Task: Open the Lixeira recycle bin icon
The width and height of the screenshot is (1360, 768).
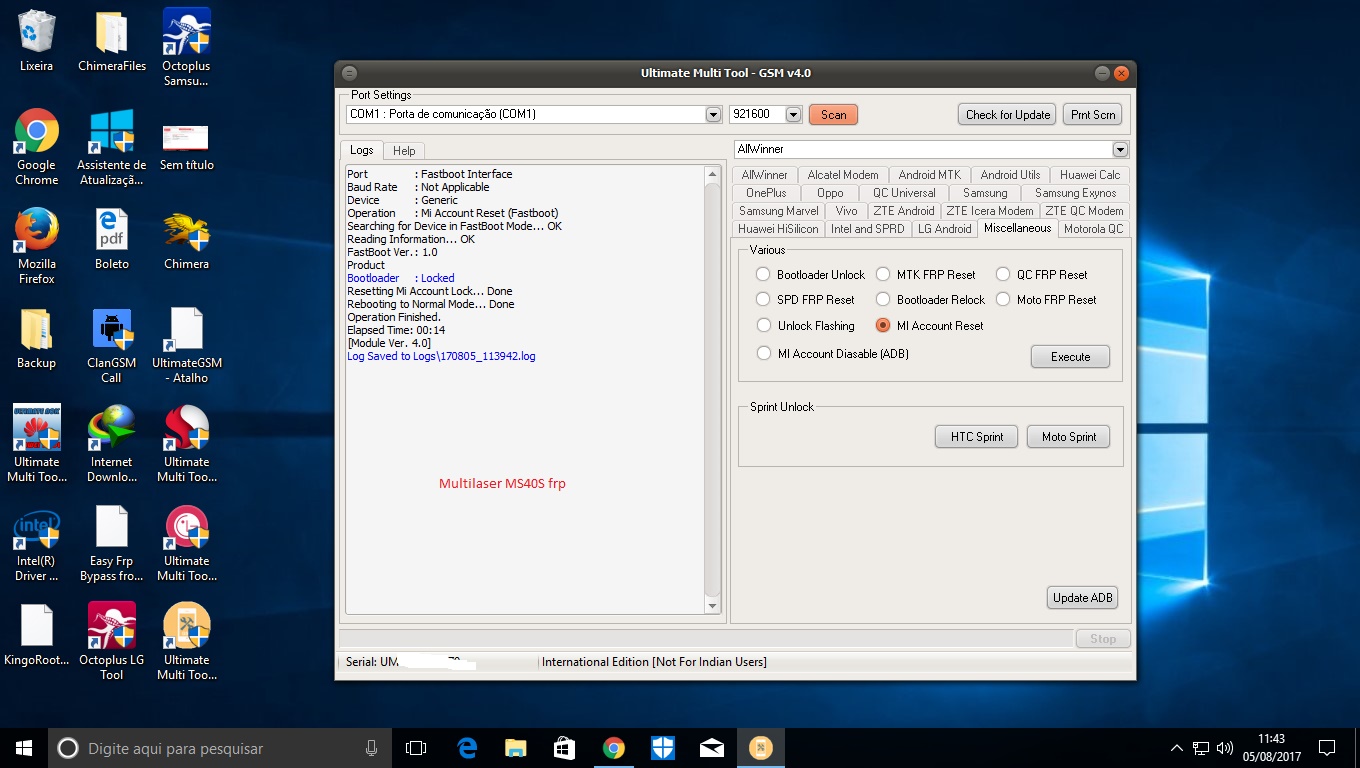Action: (37, 42)
